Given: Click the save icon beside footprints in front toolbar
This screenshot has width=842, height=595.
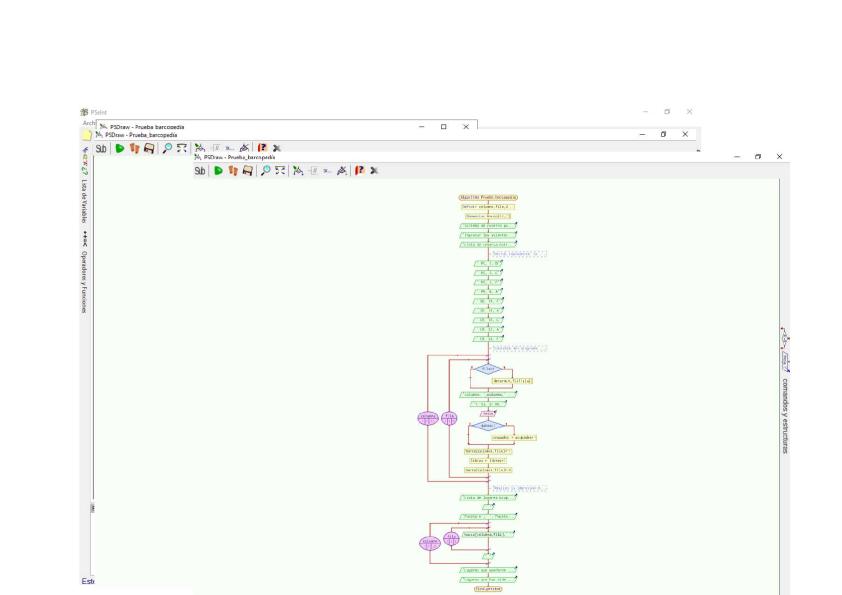Looking at the screenshot, I should point(248,171).
